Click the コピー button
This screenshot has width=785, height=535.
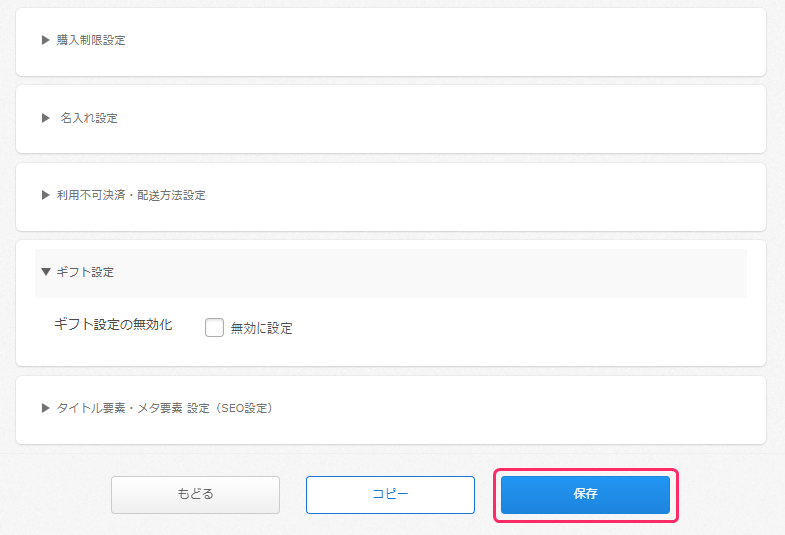[x=390, y=494]
